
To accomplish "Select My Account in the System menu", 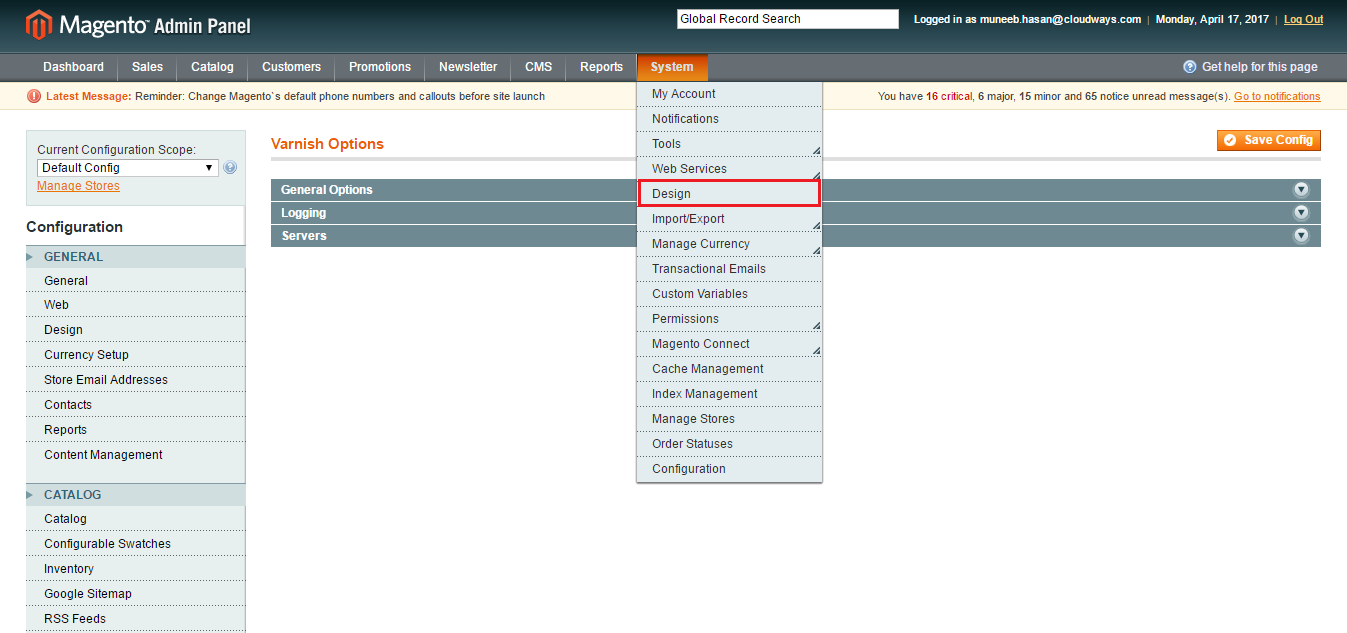I will [729, 94].
